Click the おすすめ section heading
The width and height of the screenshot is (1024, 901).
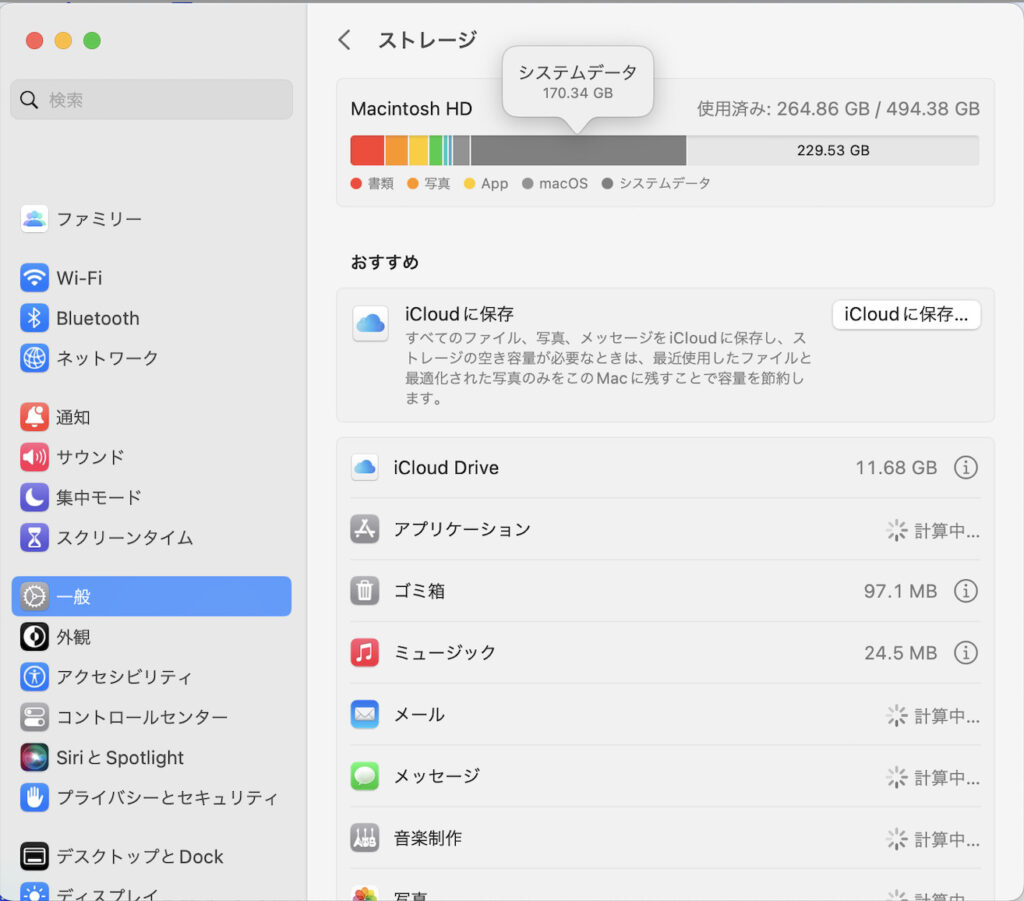[385, 262]
